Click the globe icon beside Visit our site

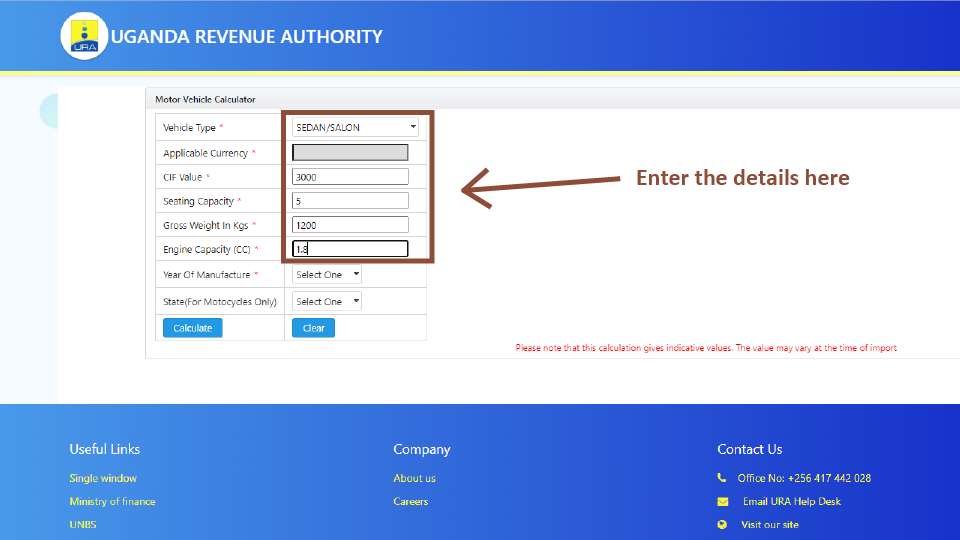click(x=722, y=525)
